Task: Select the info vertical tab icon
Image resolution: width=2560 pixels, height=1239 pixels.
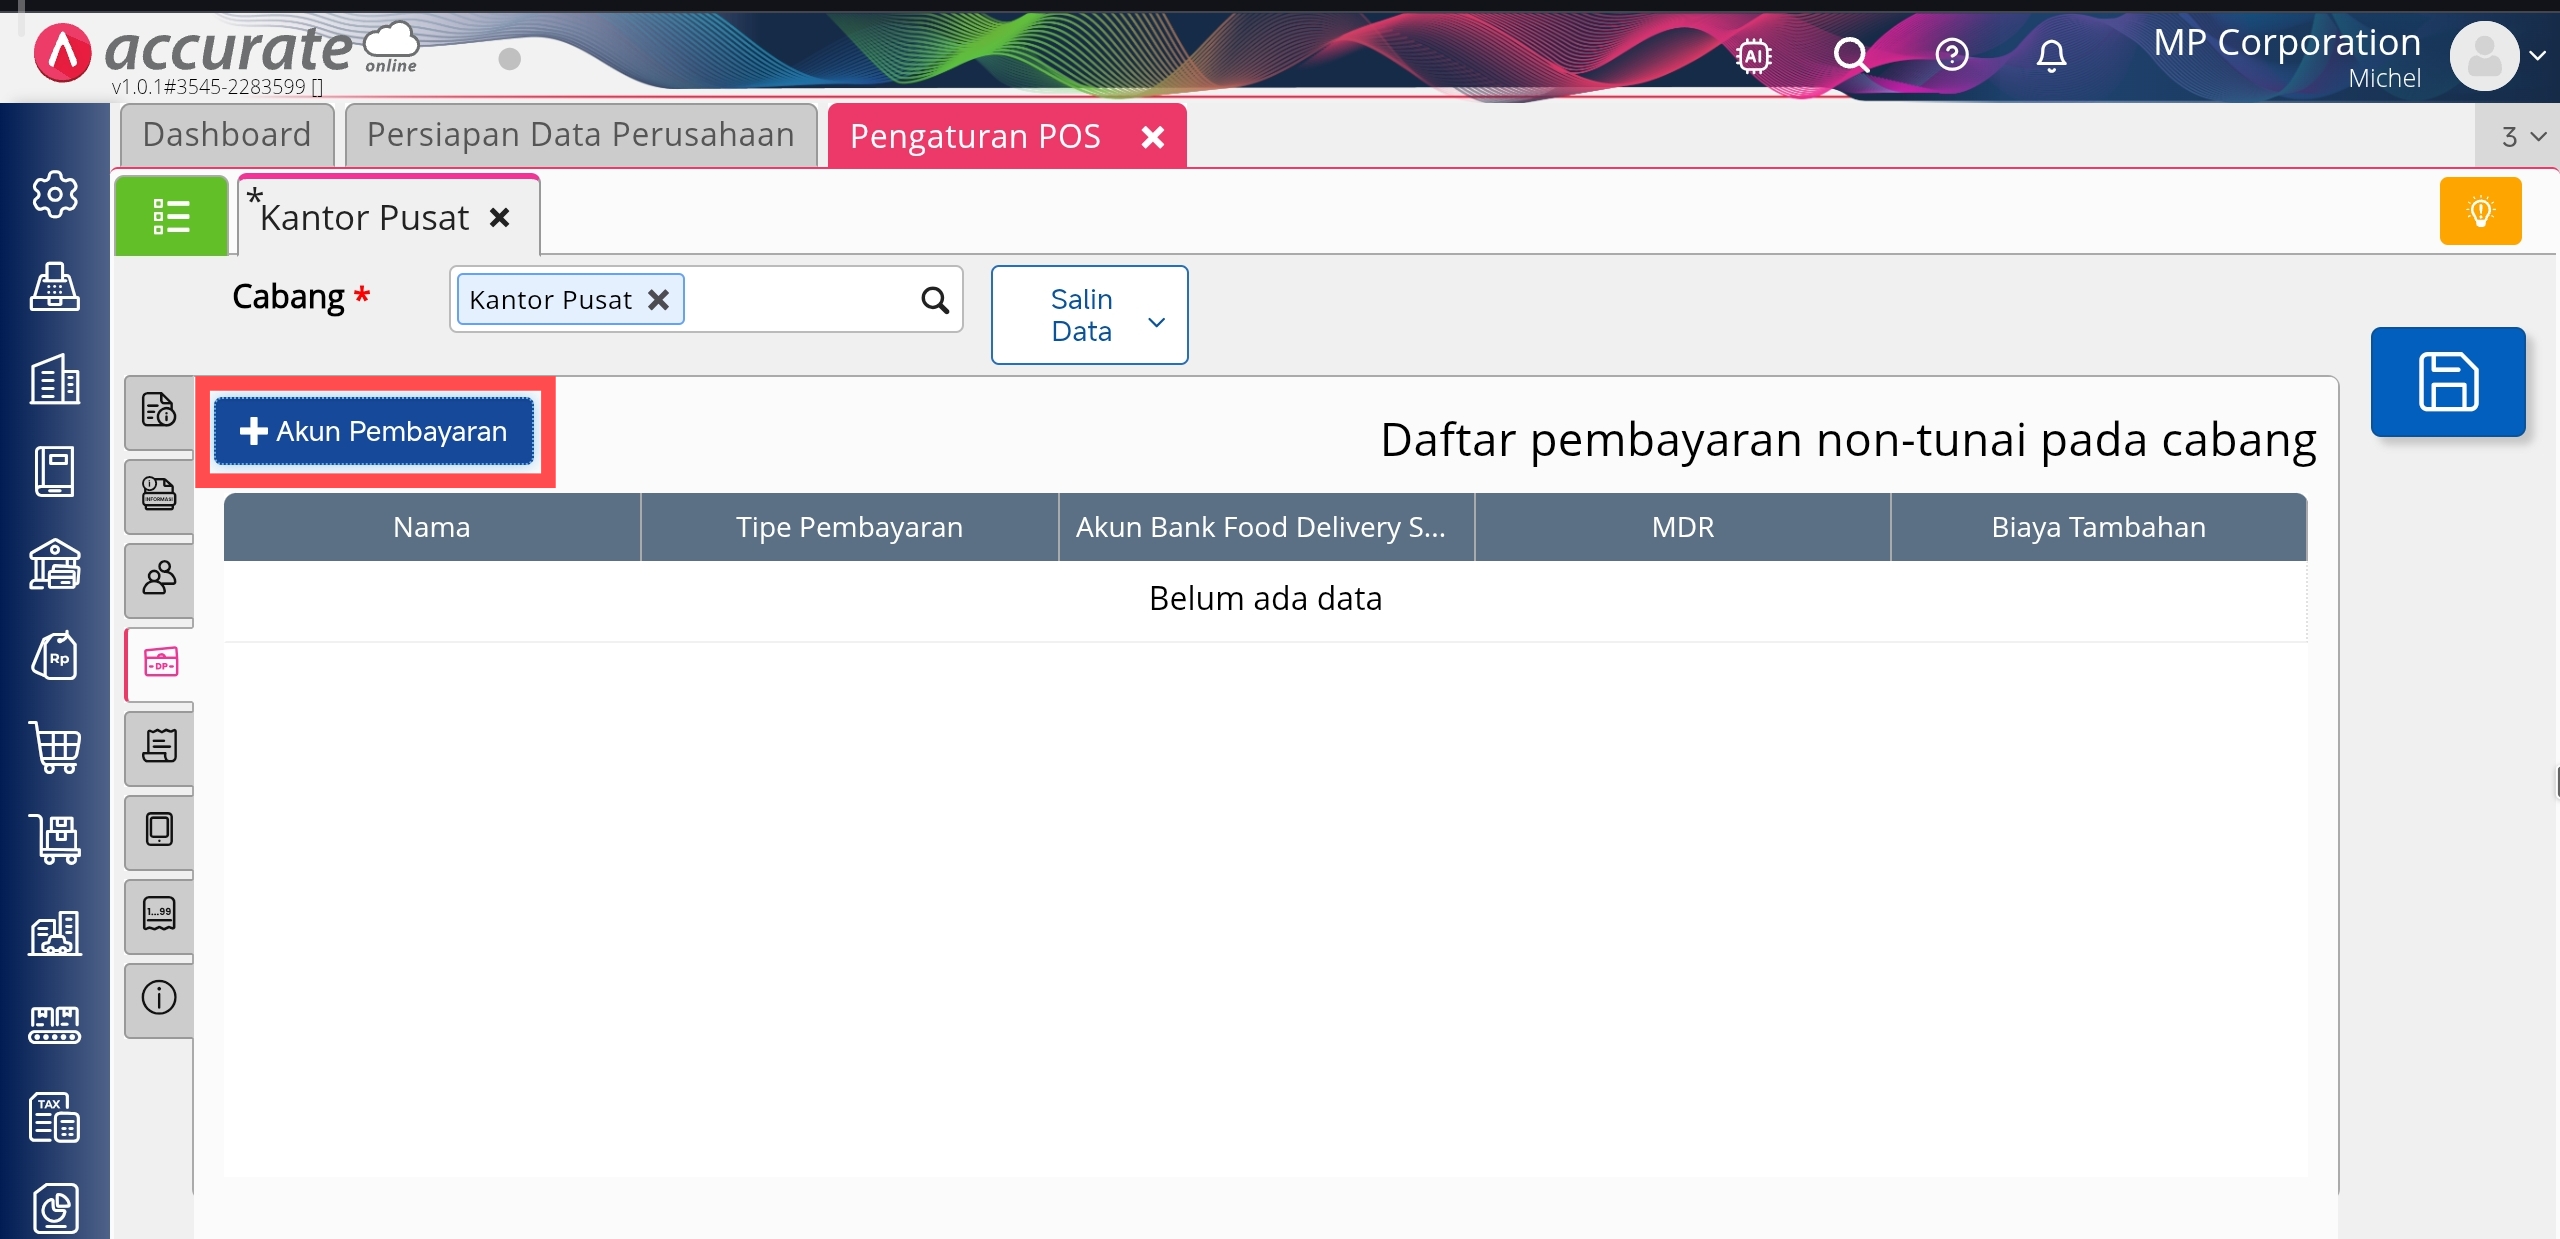Action: (x=159, y=998)
